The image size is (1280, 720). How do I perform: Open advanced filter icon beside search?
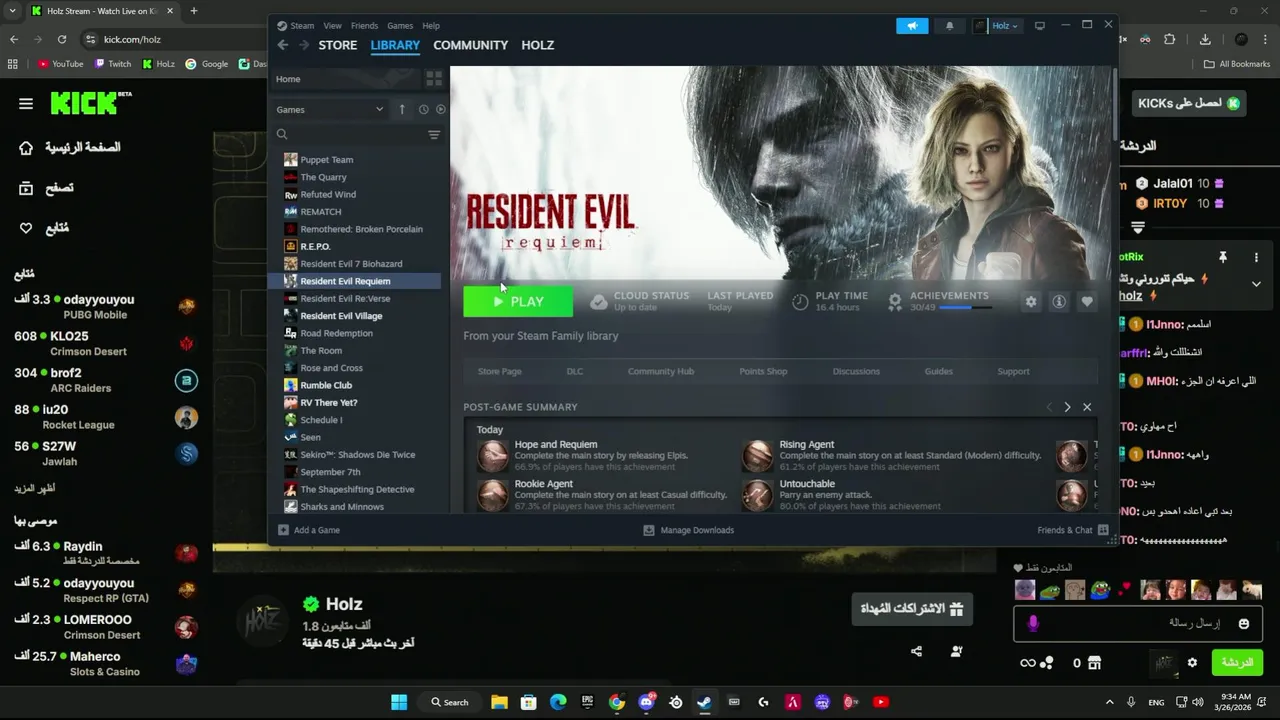point(434,134)
